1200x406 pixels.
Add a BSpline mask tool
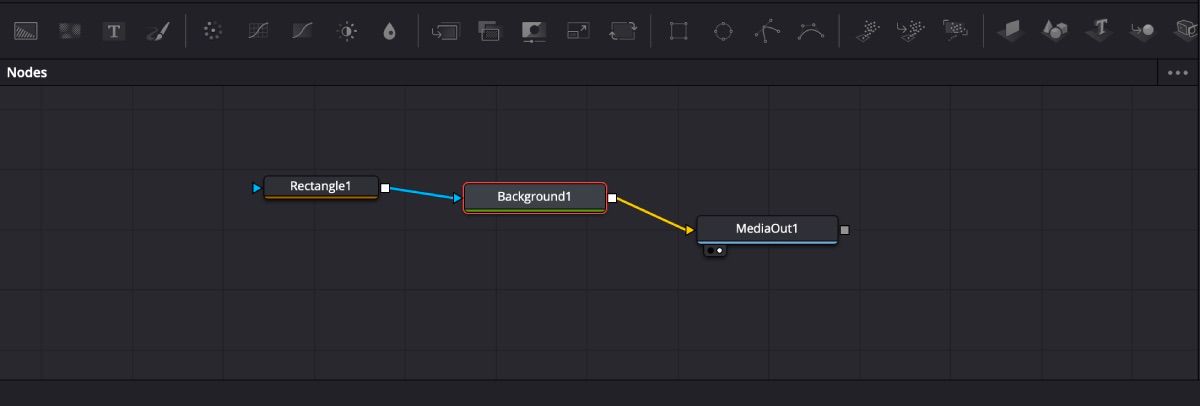811,31
